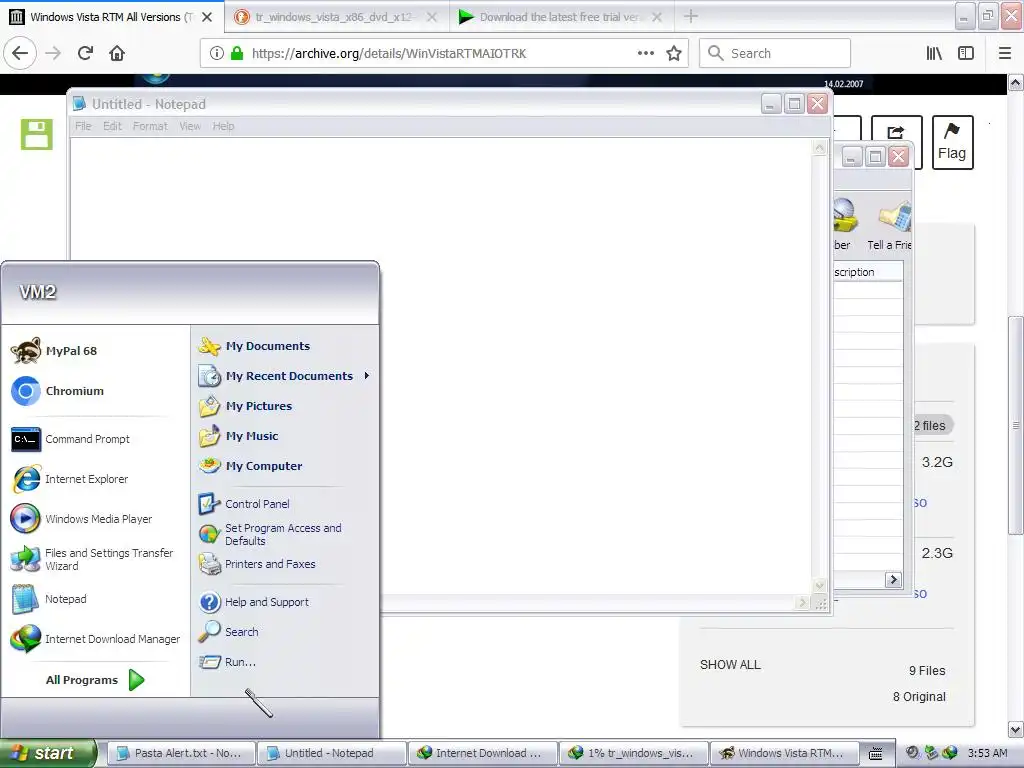The height and width of the screenshot is (768, 1024).
Task: Switch to Untitled - Notepad taskbar item
Action: 330,753
